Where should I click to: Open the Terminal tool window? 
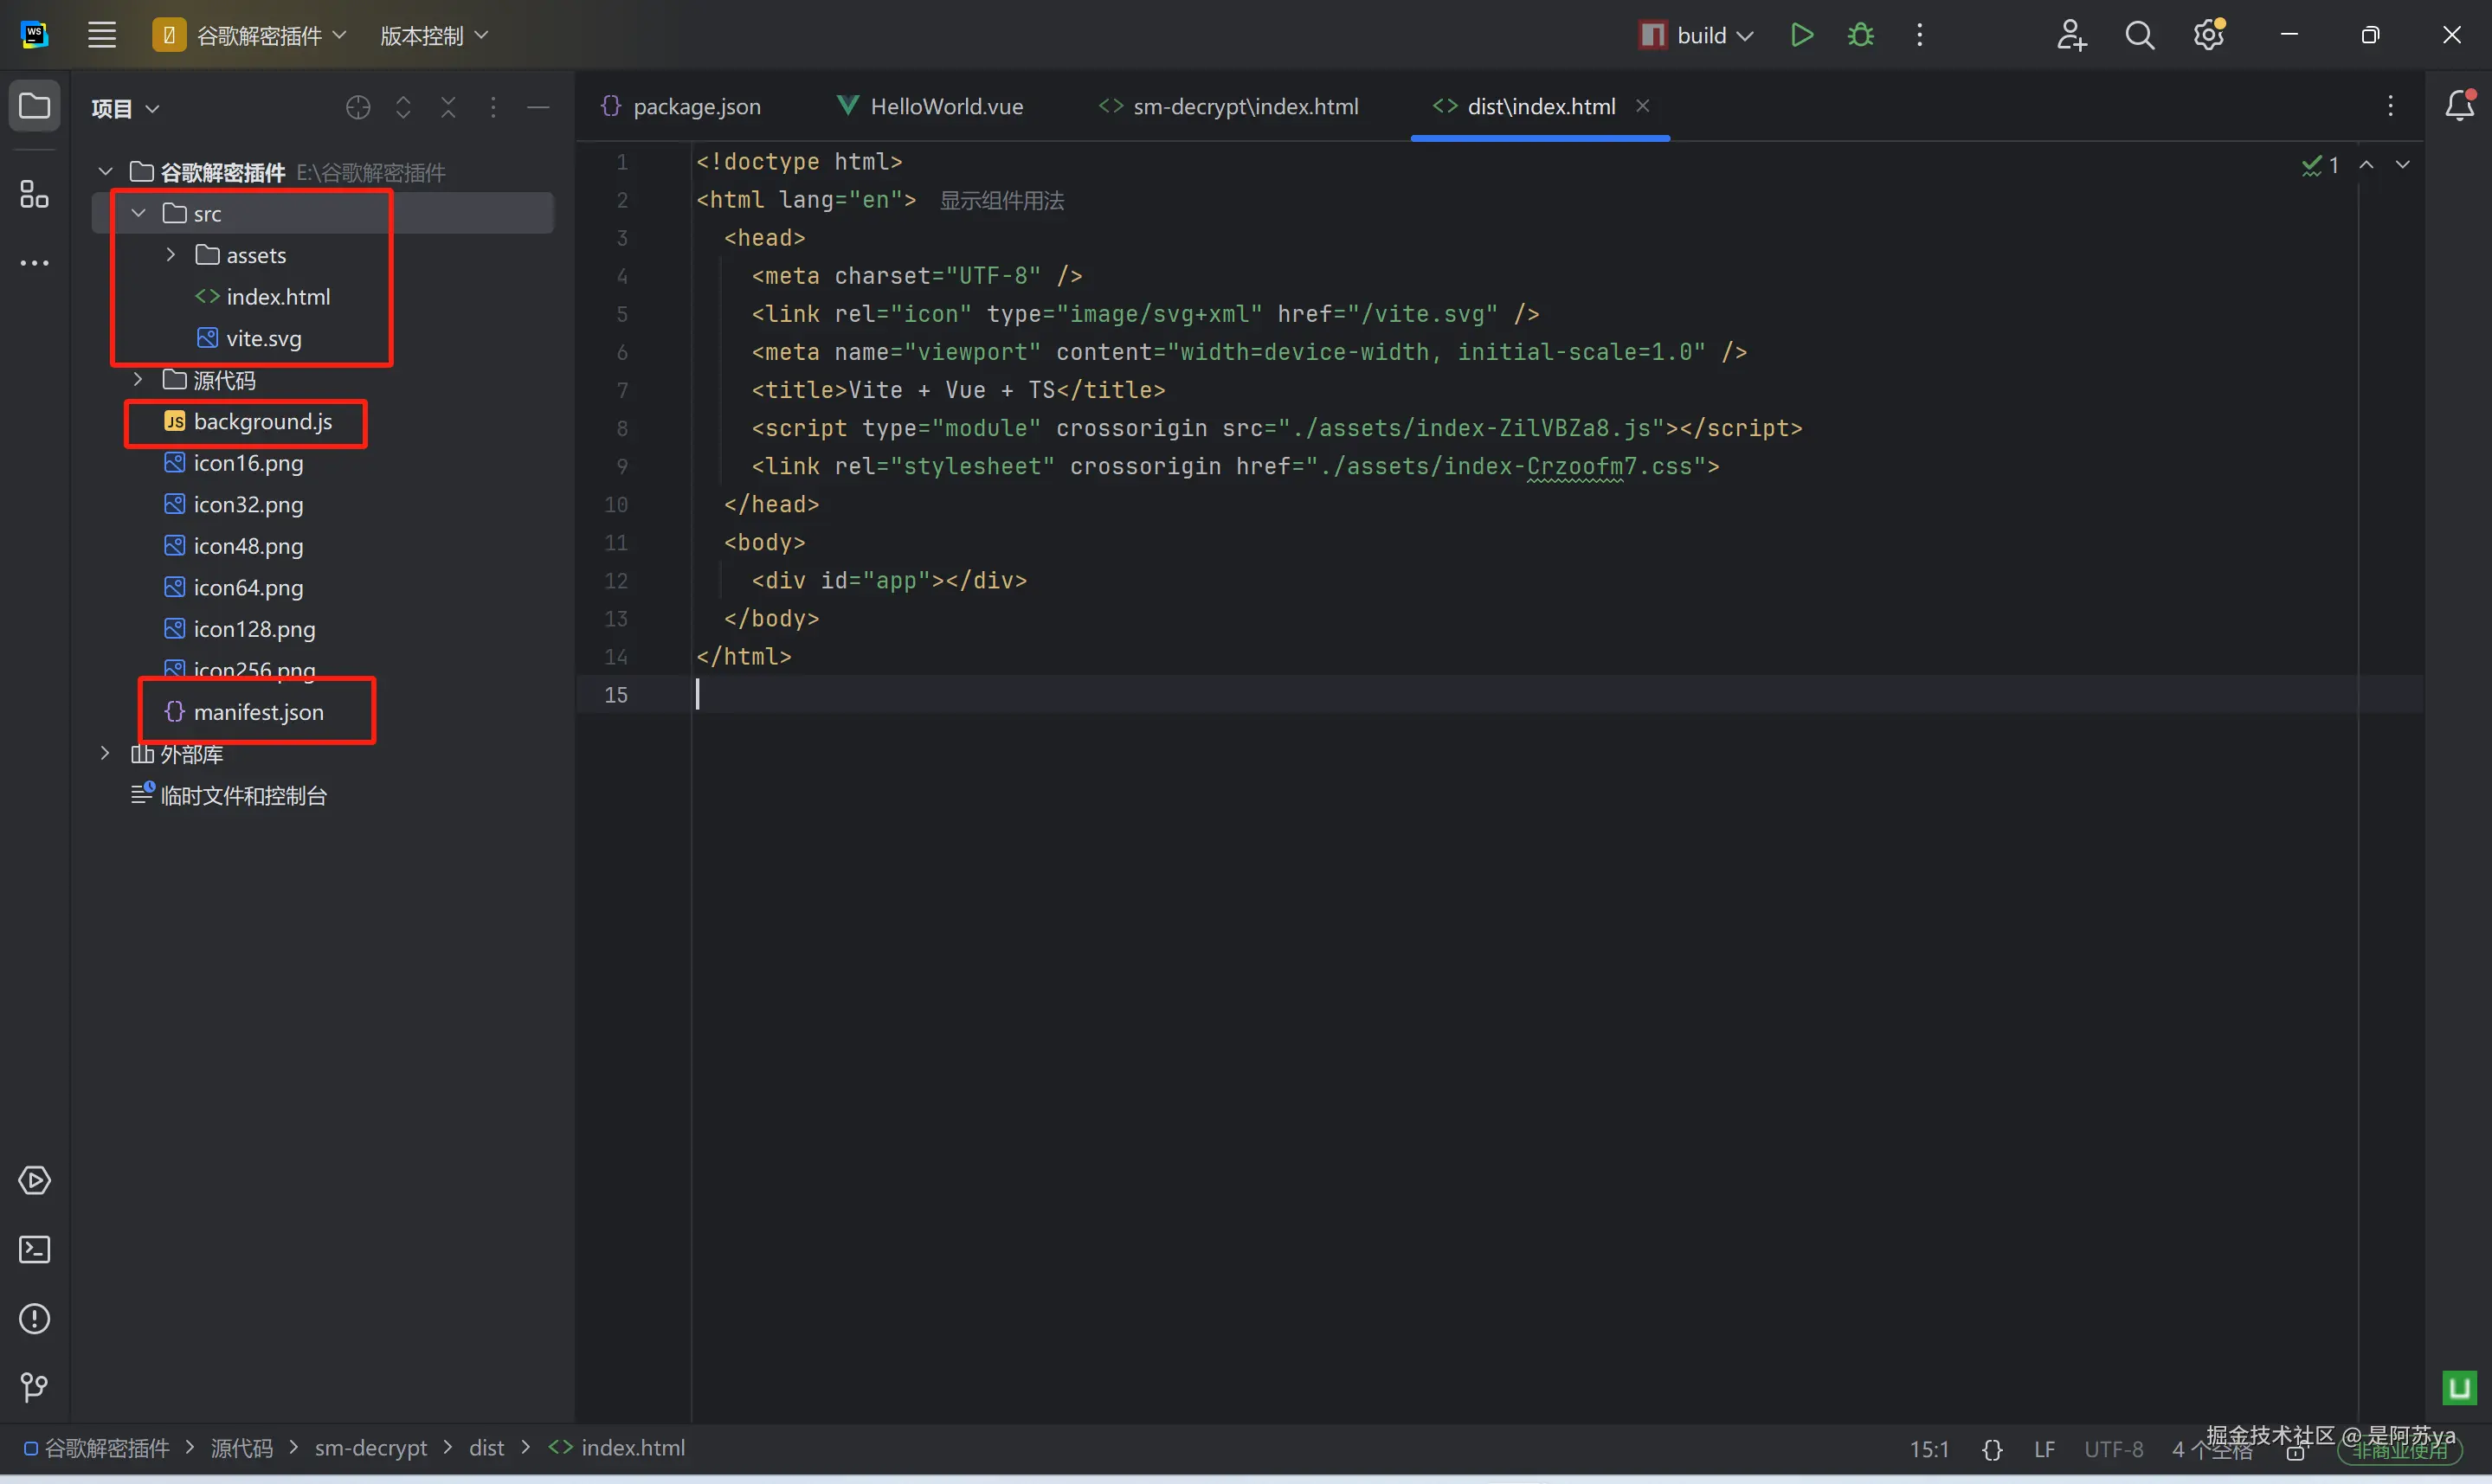(x=34, y=1249)
